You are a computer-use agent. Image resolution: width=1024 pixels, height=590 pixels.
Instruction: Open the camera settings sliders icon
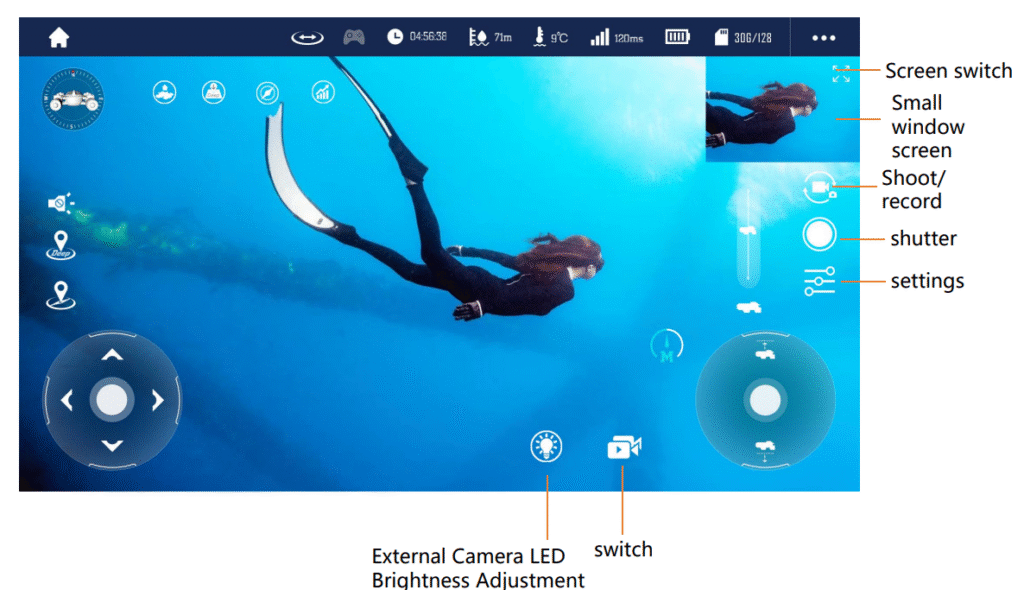pos(818,283)
